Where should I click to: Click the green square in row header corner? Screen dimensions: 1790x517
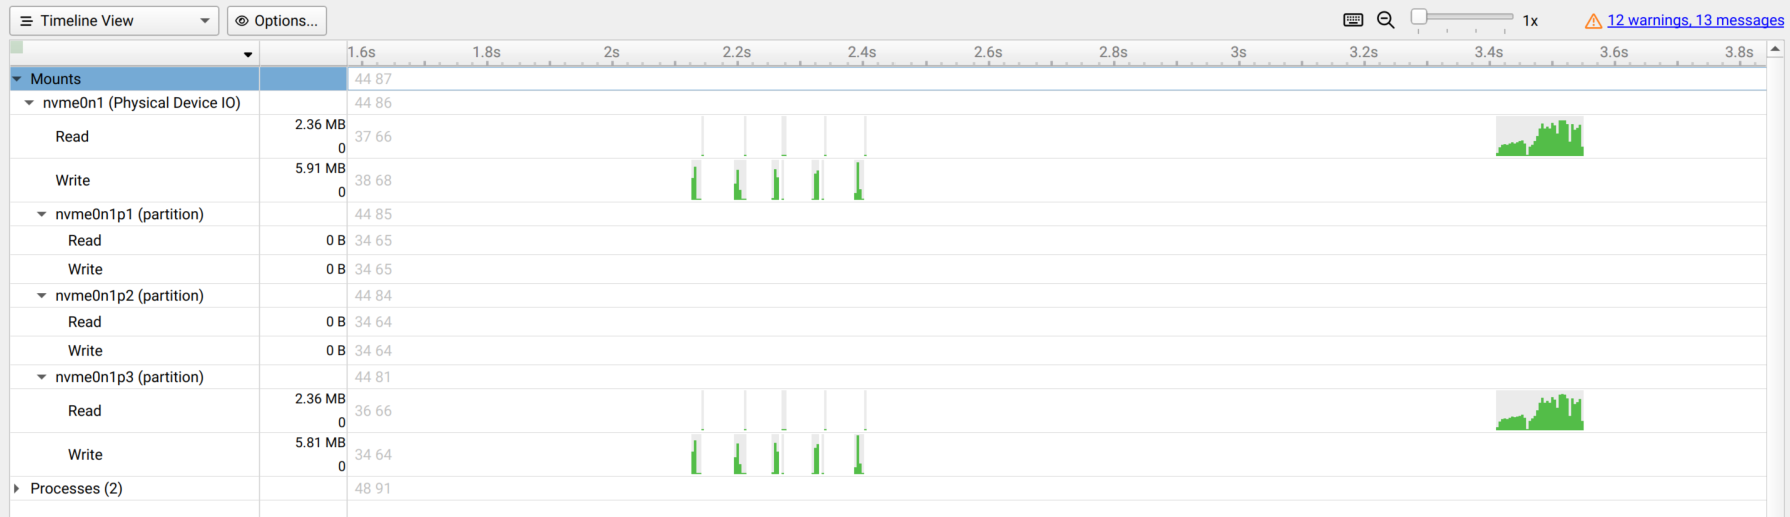(16, 47)
